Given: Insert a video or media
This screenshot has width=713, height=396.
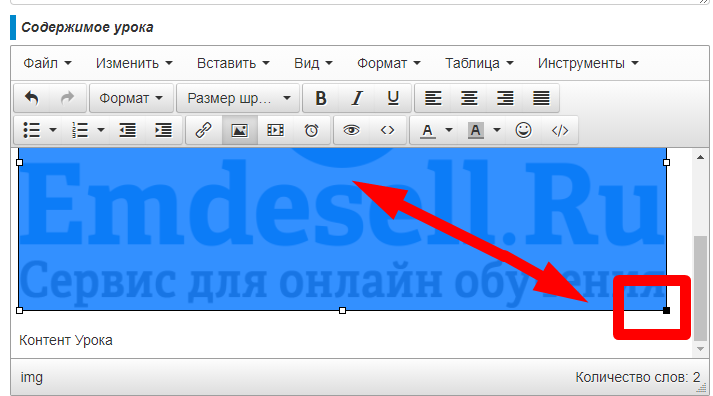Looking at the screenshot, I should click(x=276, y=130).
